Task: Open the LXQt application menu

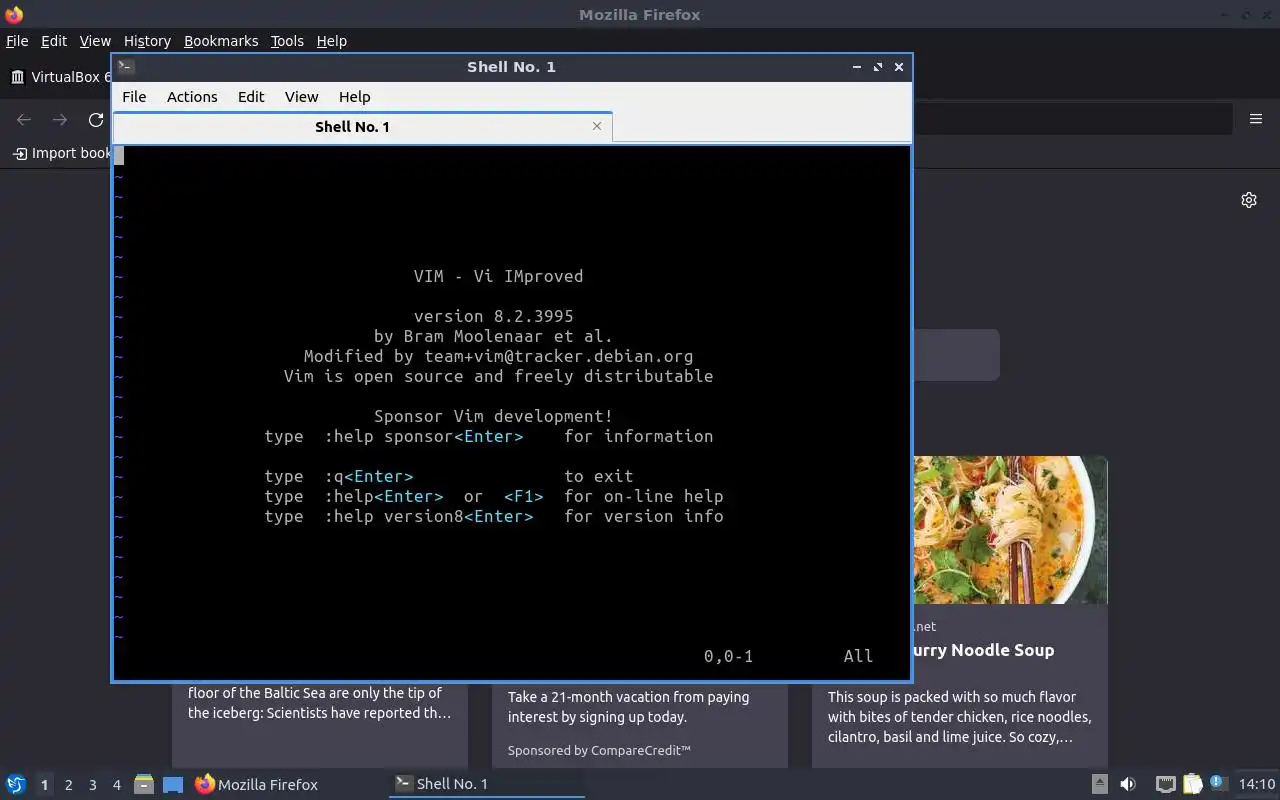Action: (15, 784)
